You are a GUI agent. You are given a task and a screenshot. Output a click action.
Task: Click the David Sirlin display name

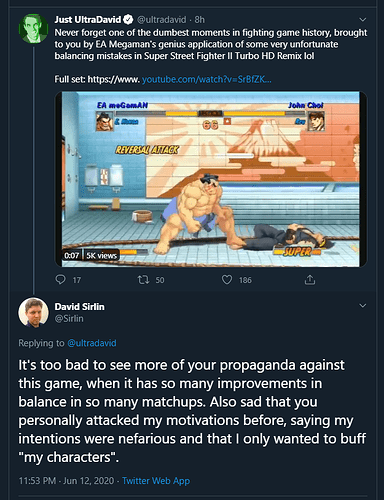point(79,307)
